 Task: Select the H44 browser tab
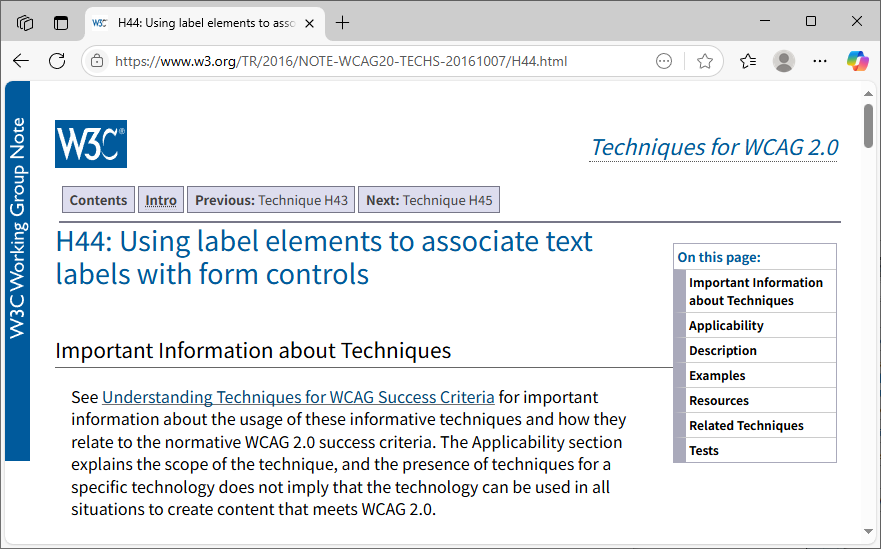coord(205,24)
